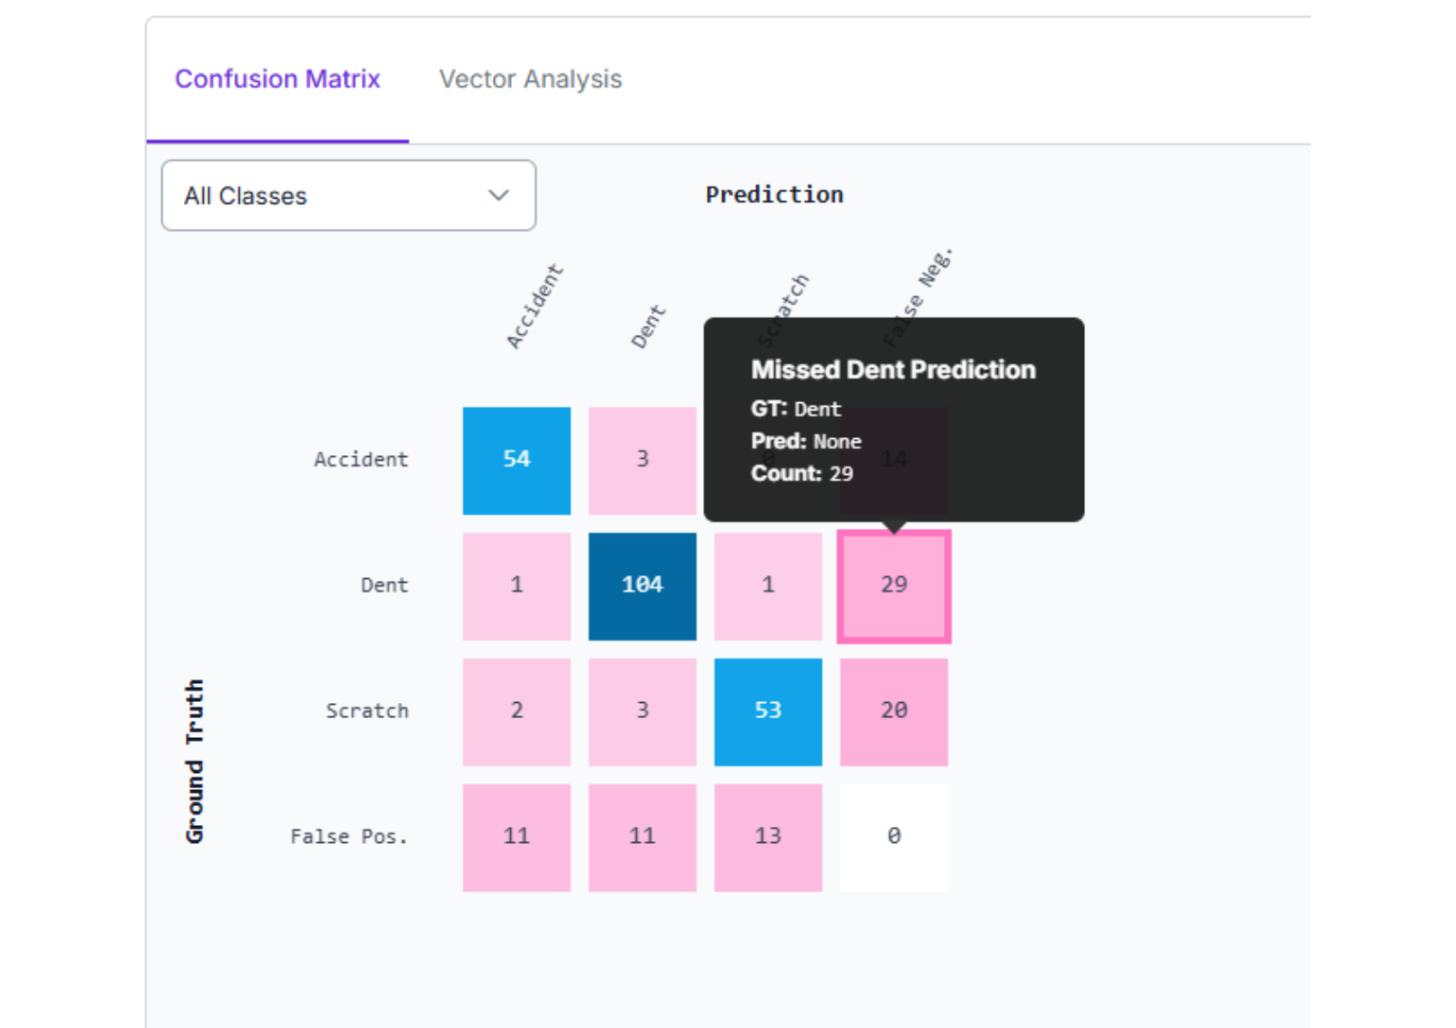Image resolution: width=1456 pixels, height=1028 pixels.
Task: Select False Pos. Dent cell showing 11
Action: pos(642,837)
